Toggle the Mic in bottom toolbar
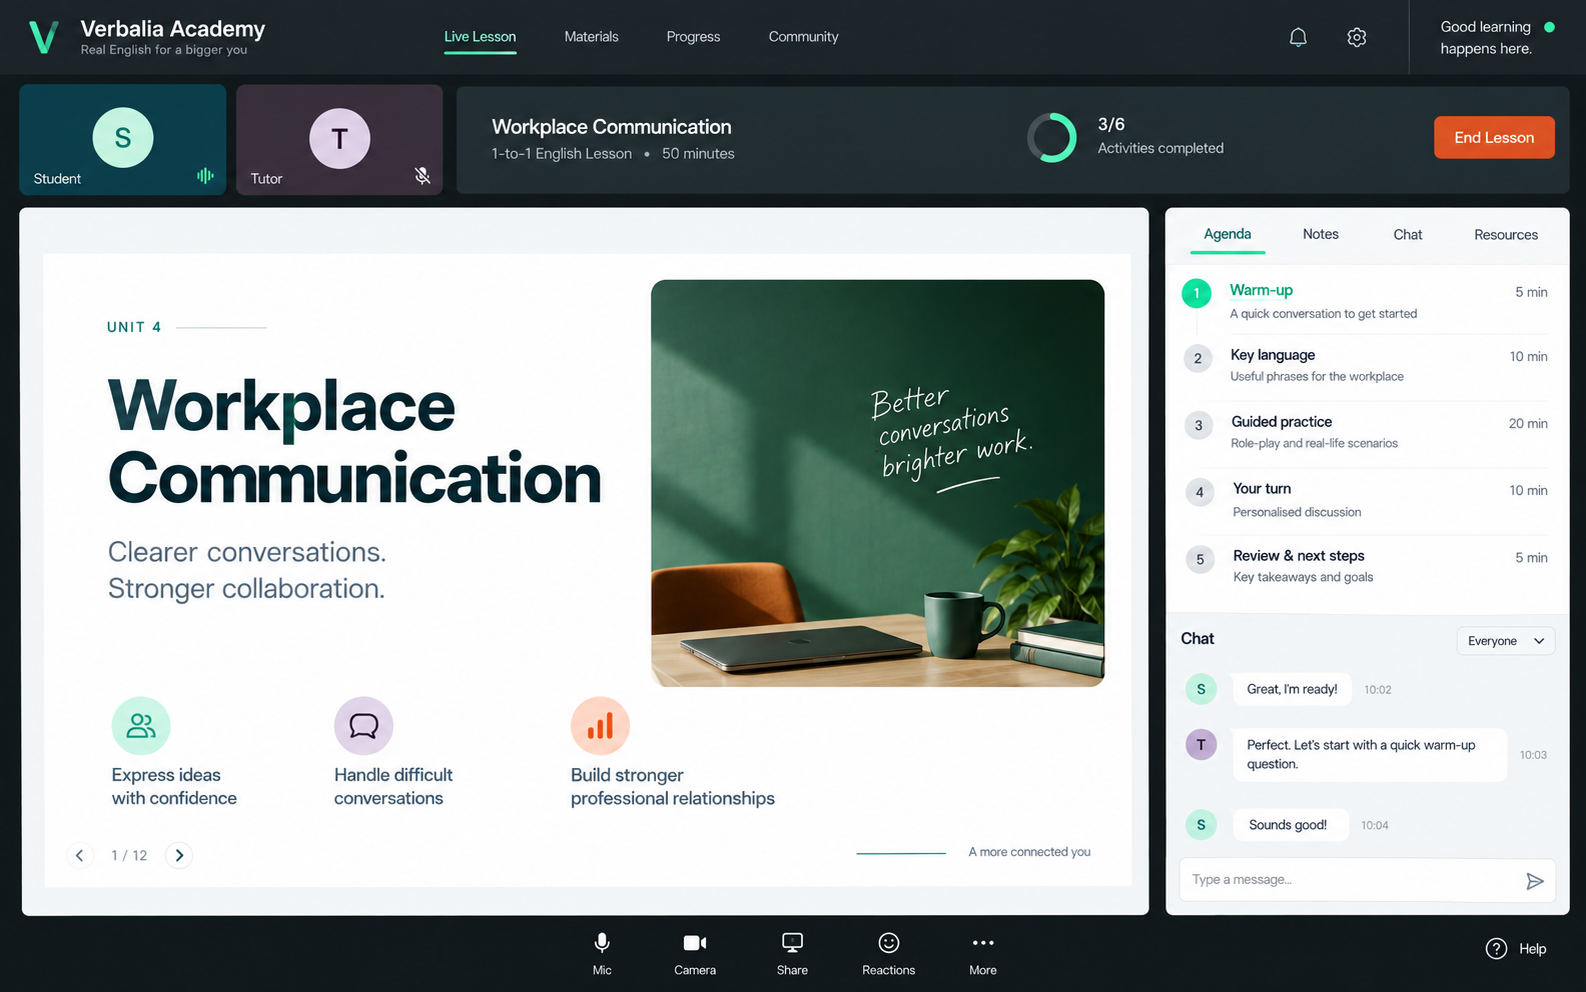Image resolution: width=1586 pixels, height=992 pixels. (602, 954)
